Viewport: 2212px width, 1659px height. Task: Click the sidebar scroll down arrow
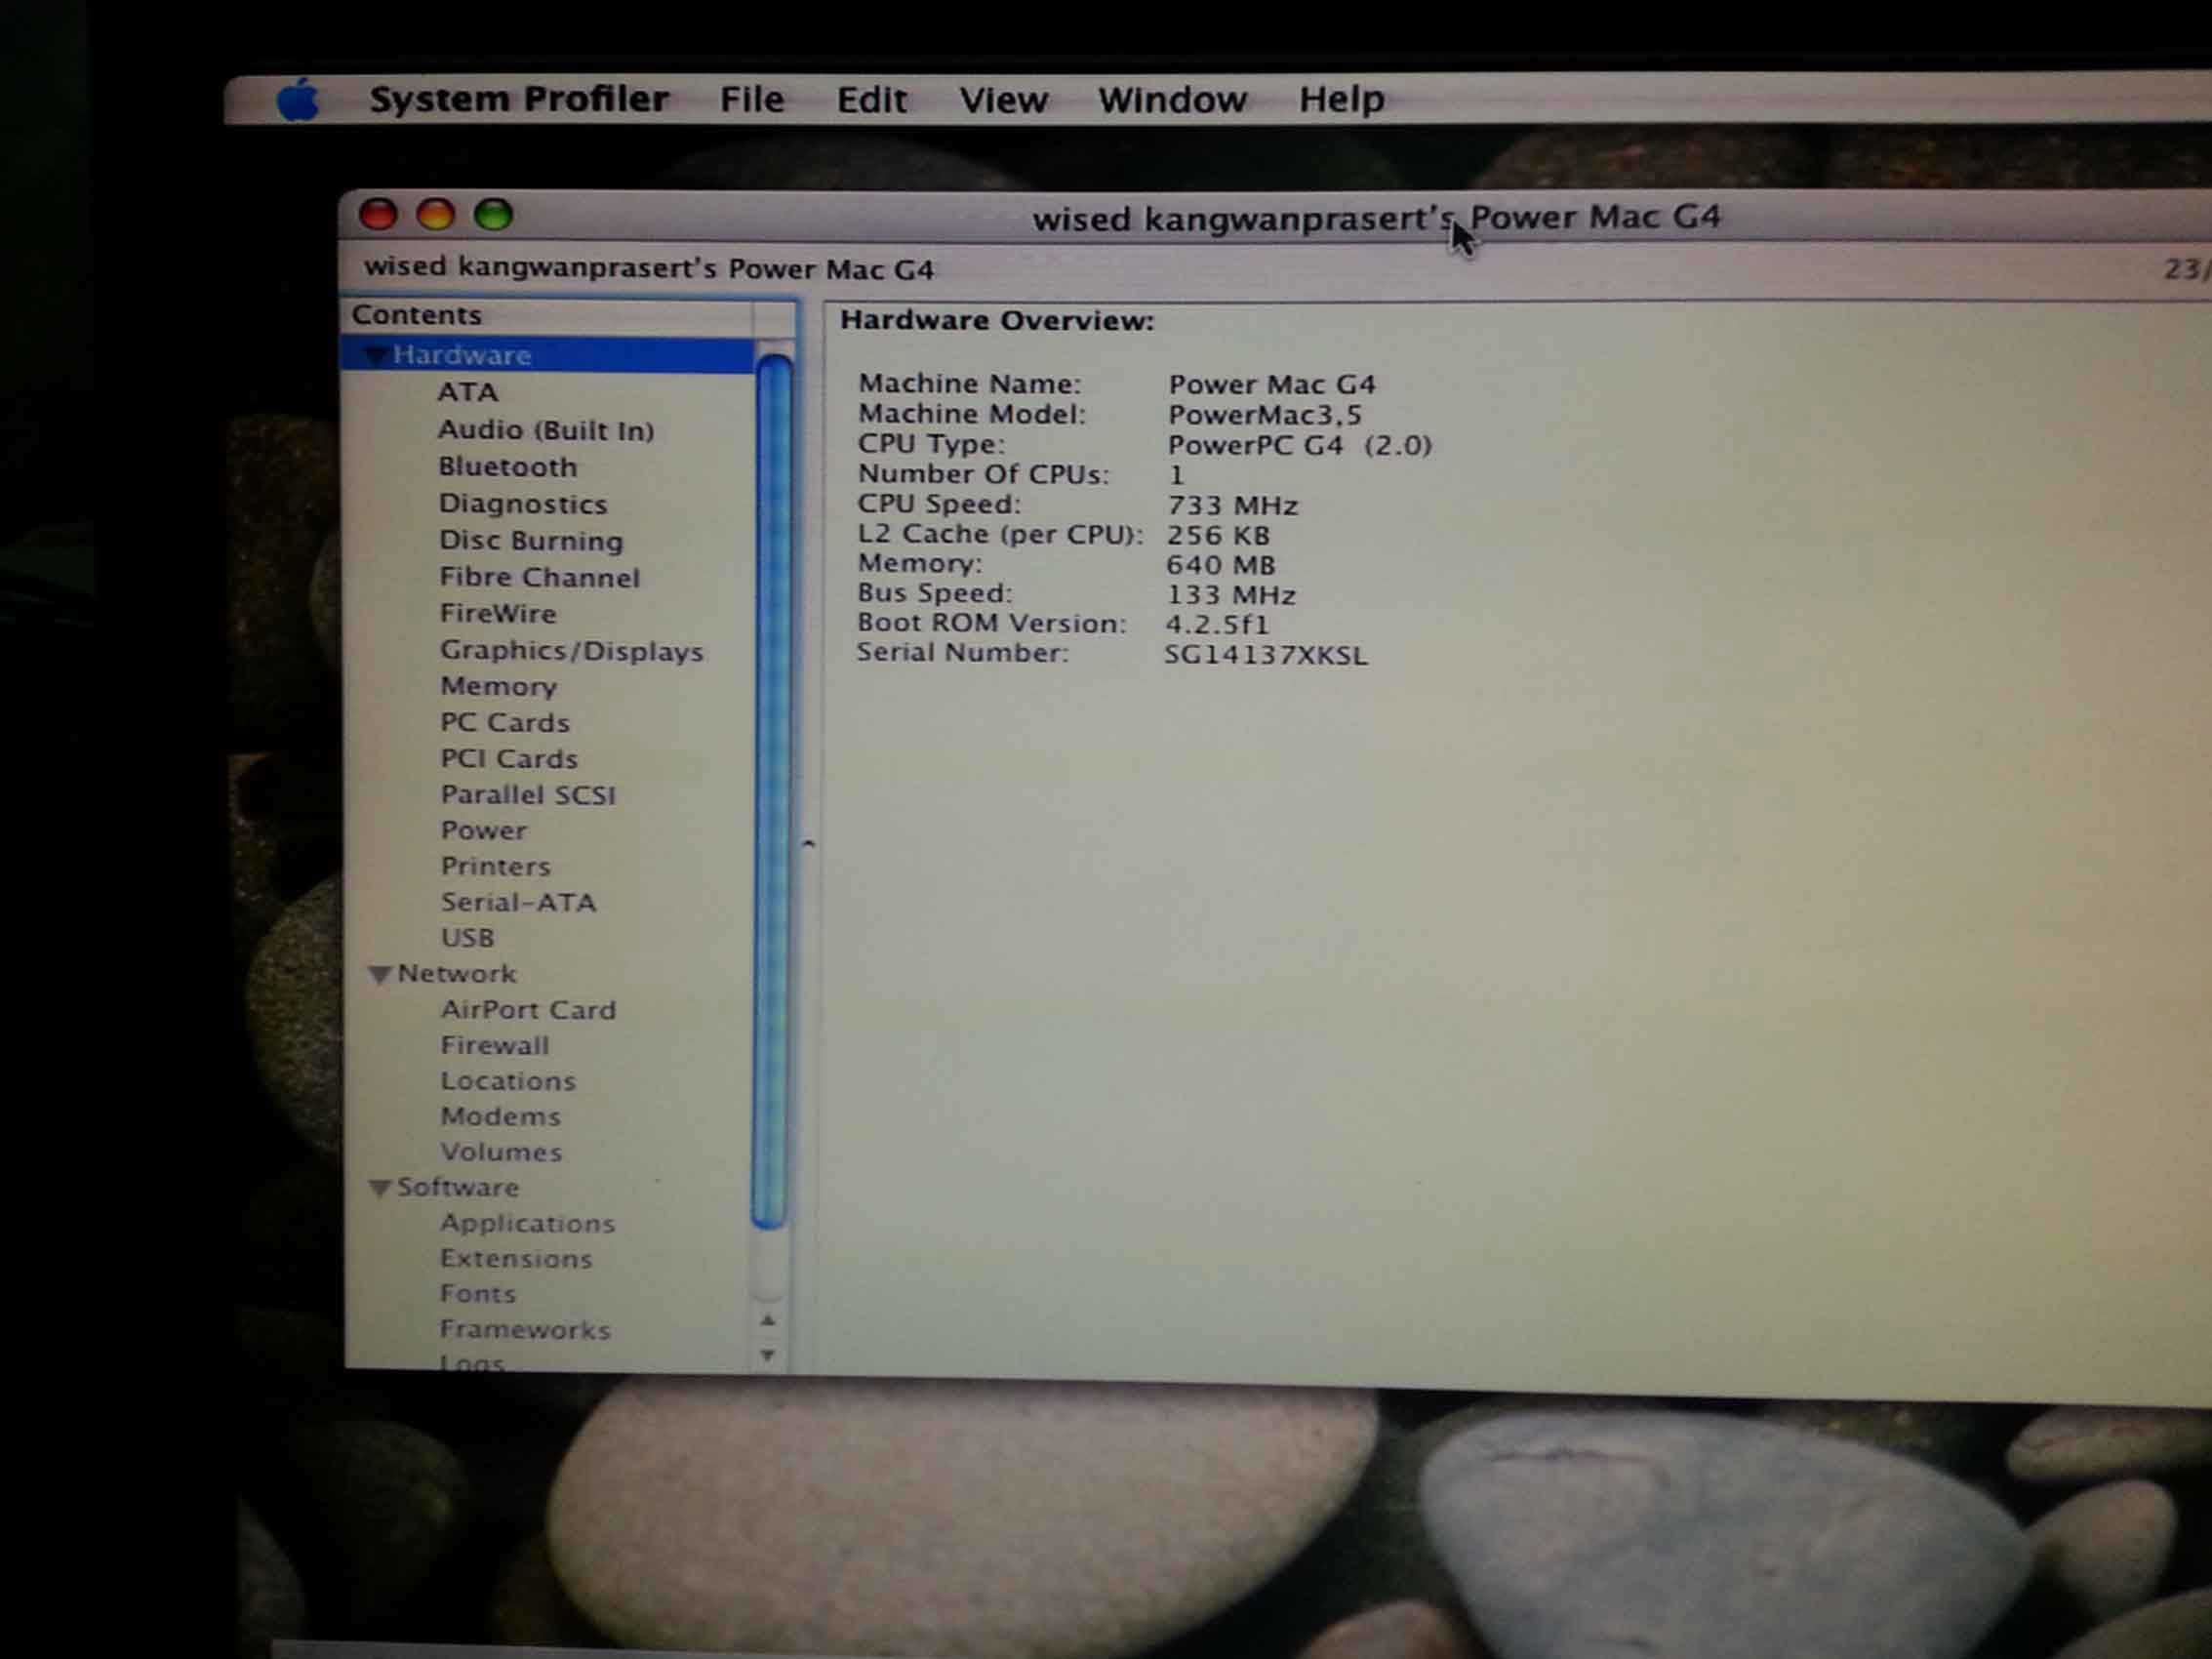pos(768,1356)
